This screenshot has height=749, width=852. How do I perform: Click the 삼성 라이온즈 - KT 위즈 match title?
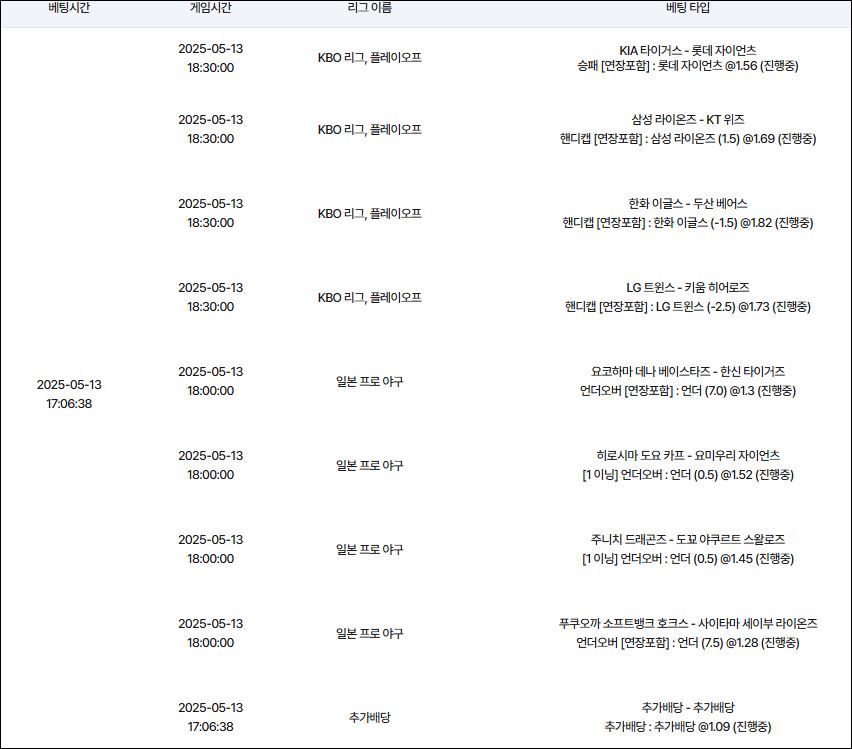tap(688, 119)
